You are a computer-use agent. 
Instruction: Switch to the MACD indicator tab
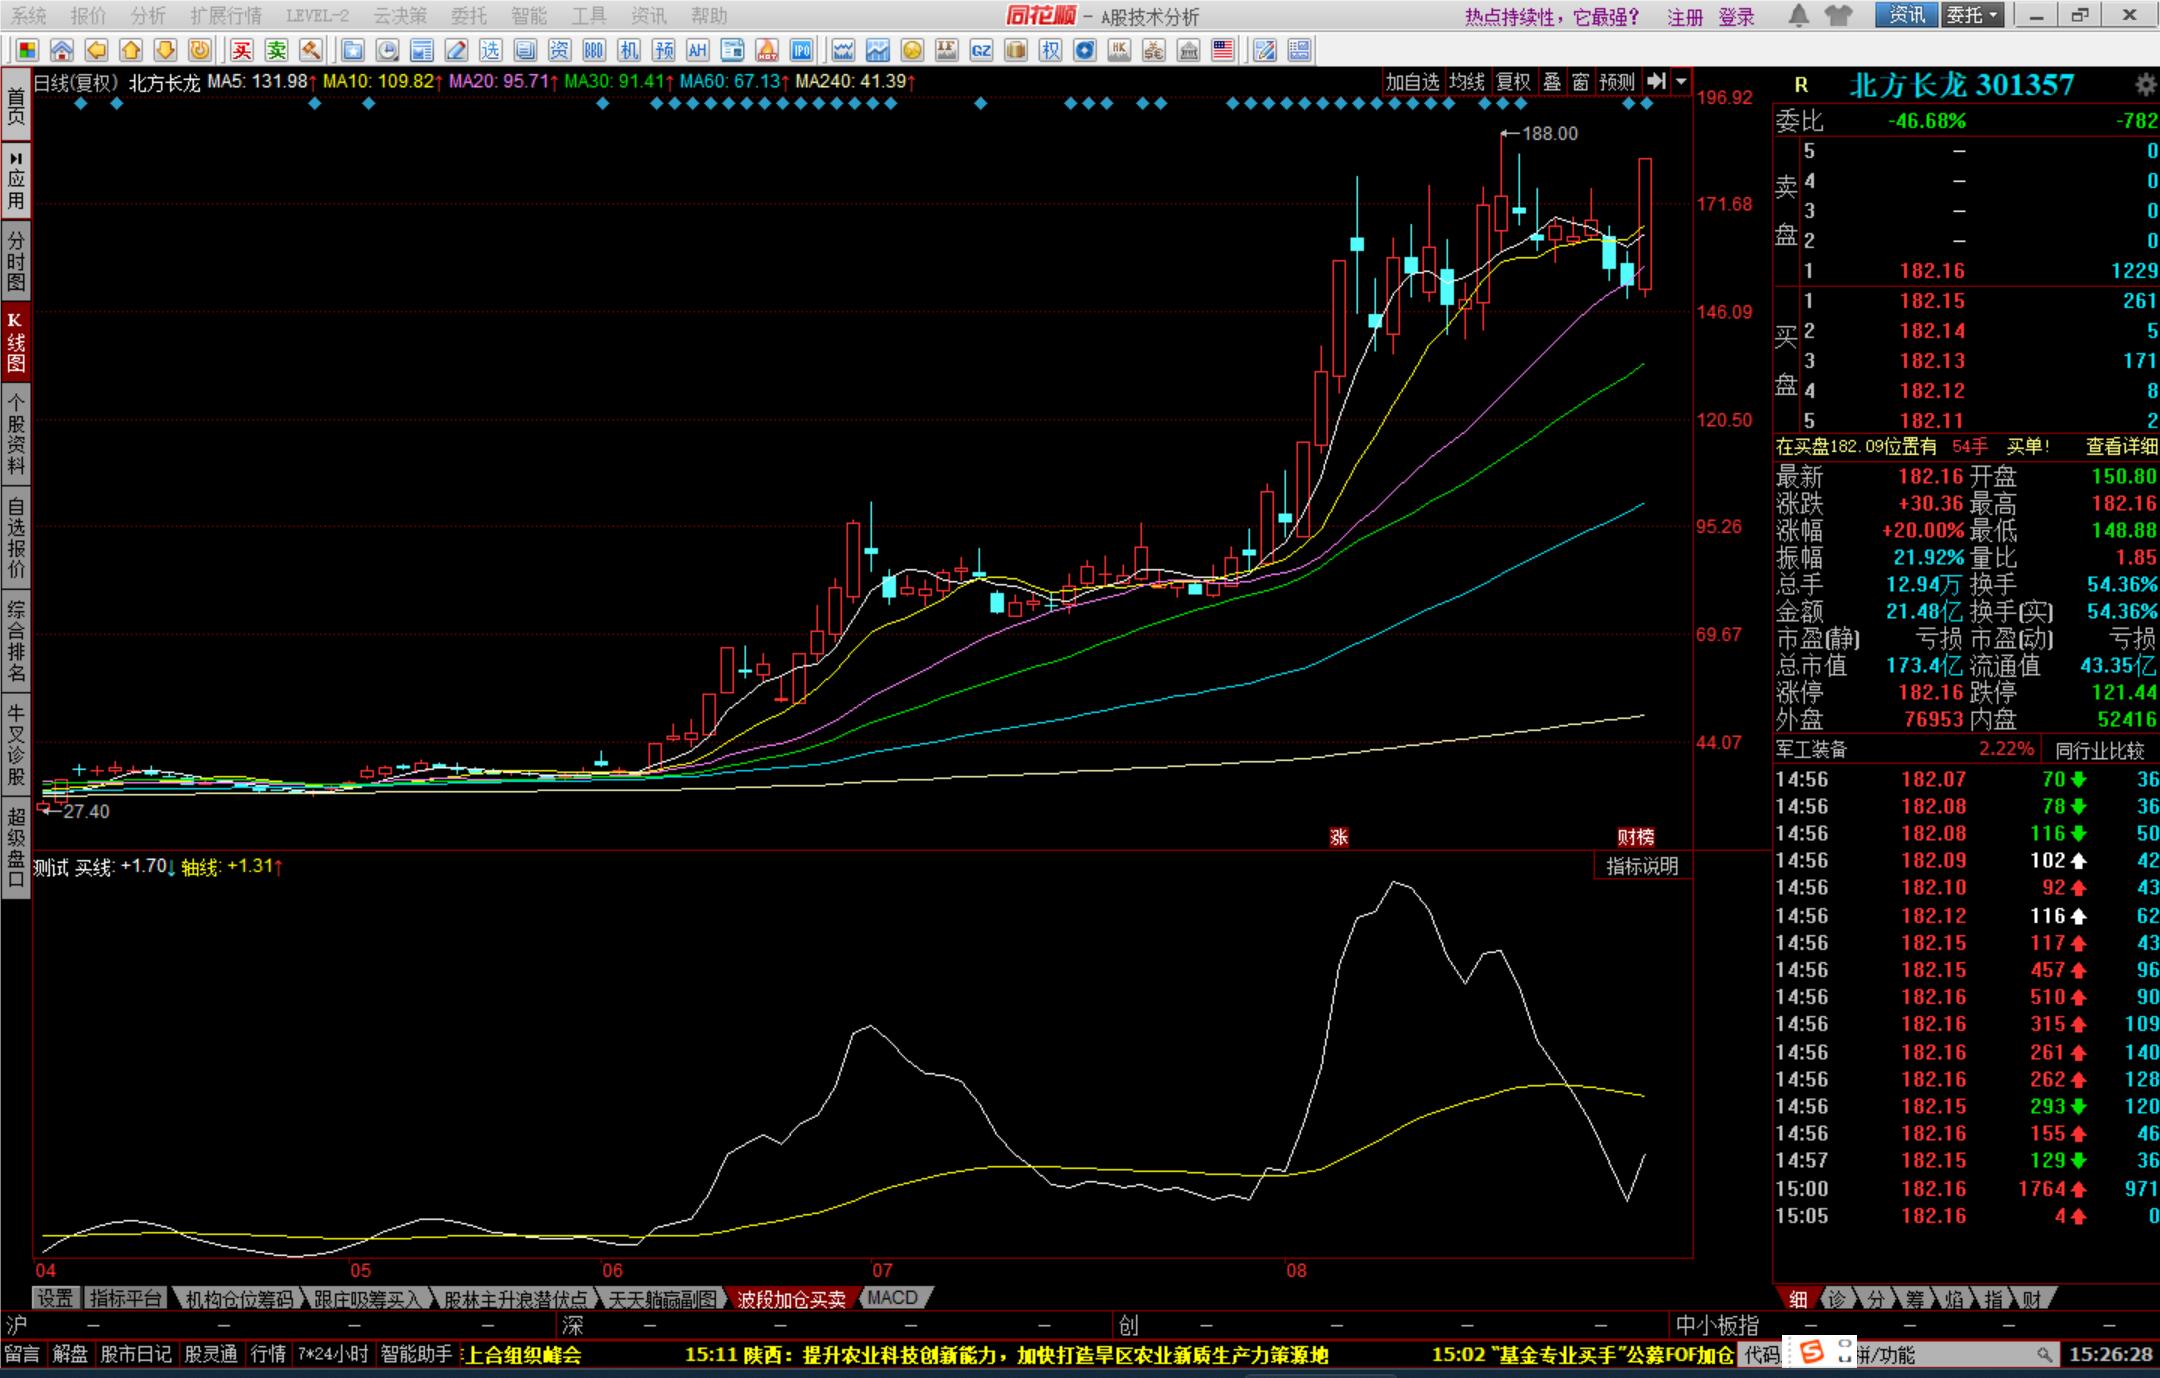click(x=893, y=1297)
